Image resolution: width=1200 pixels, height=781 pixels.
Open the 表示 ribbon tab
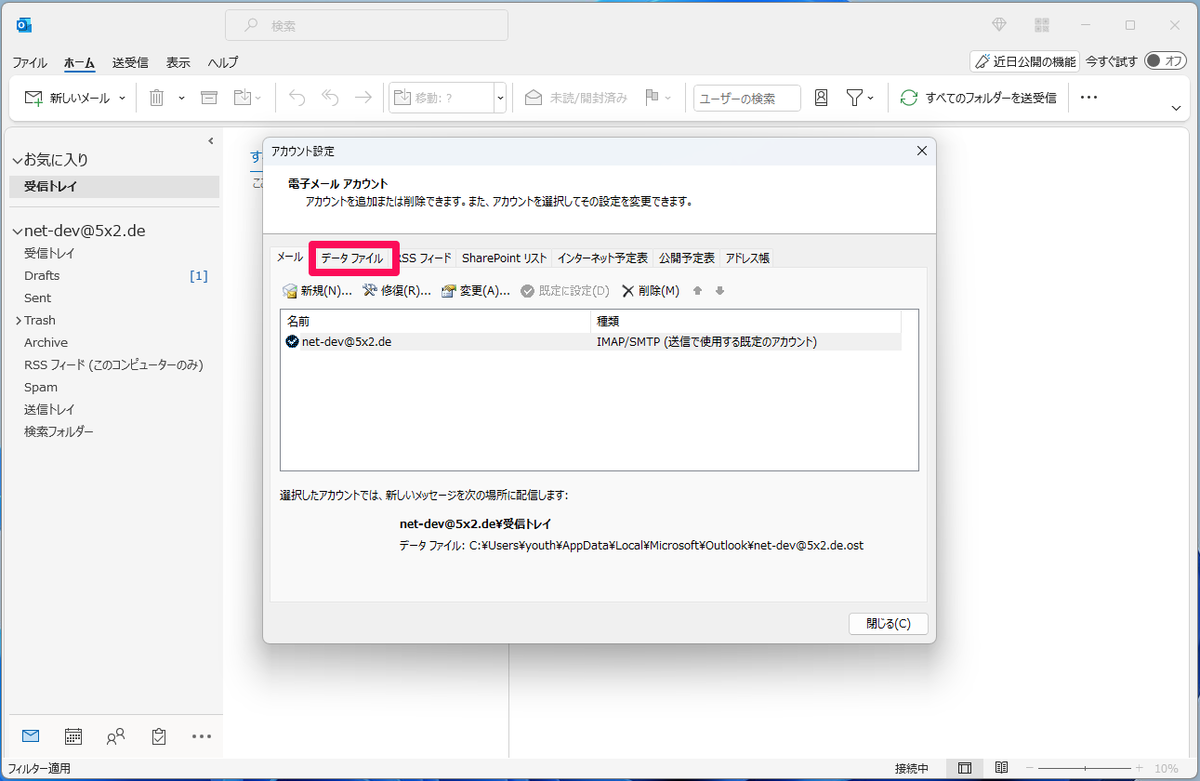tap(178, 62)
